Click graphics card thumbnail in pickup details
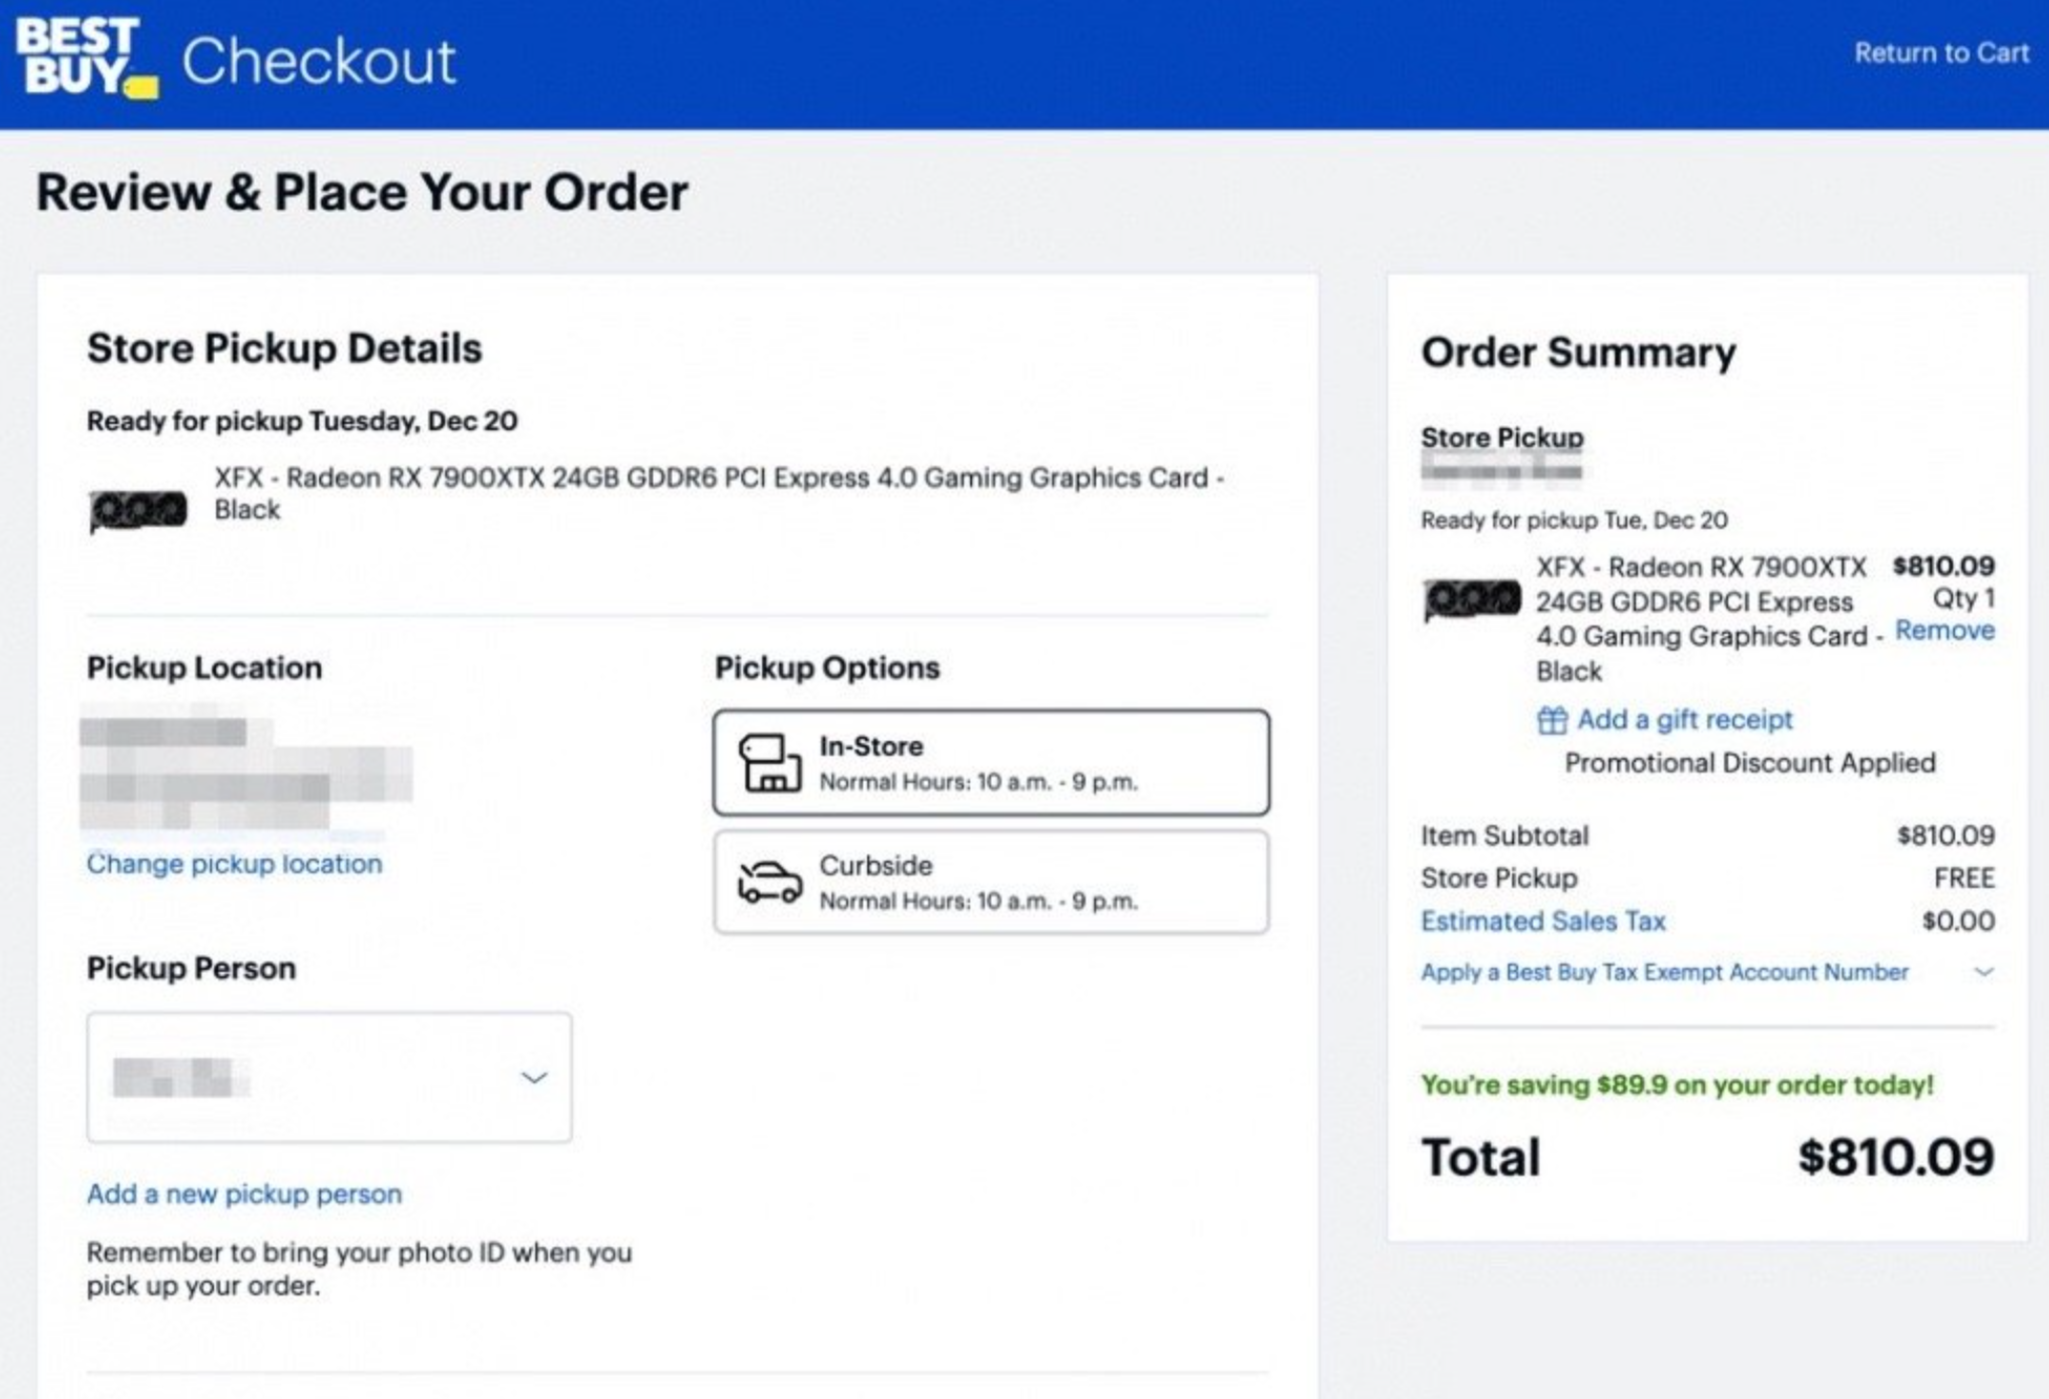Viewport: 2049px width, 1399px height. 138,510
